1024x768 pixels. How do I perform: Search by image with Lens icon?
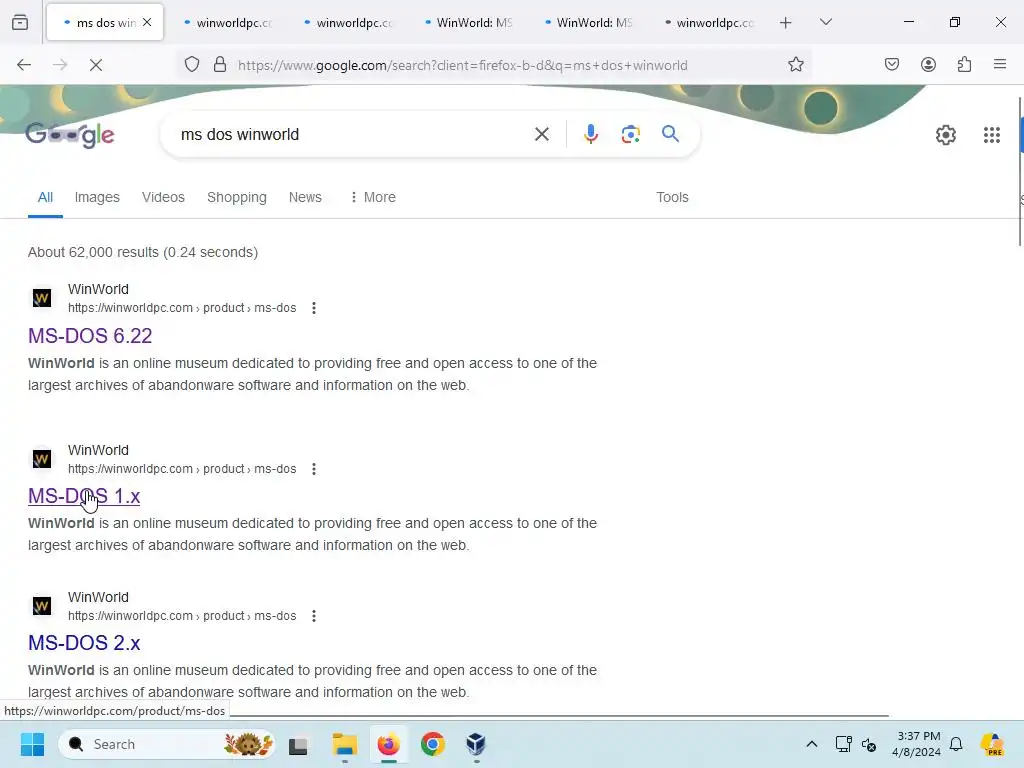630,135
